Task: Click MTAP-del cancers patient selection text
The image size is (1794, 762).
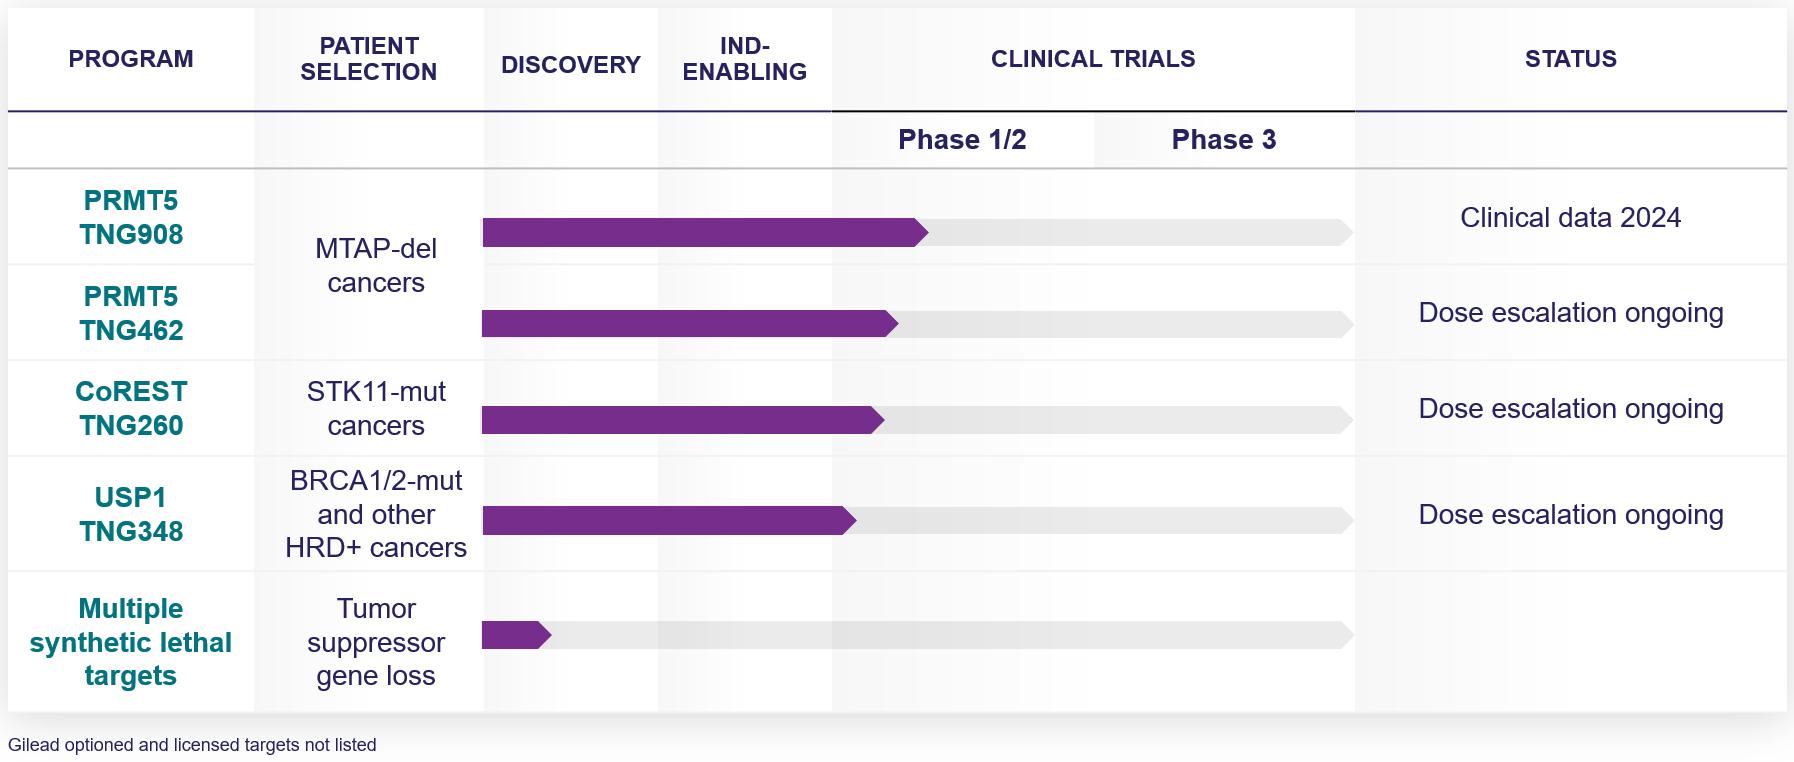Action: (x=376, y=266)
